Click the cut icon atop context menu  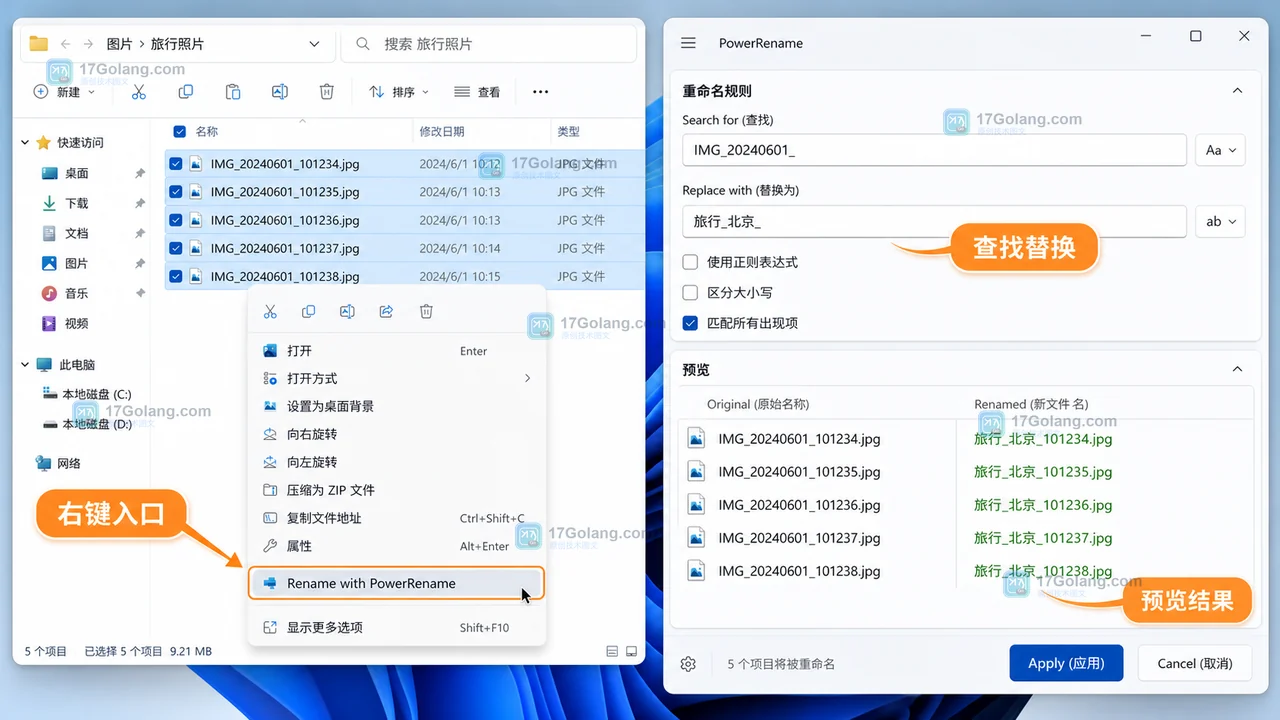[270, 312]
